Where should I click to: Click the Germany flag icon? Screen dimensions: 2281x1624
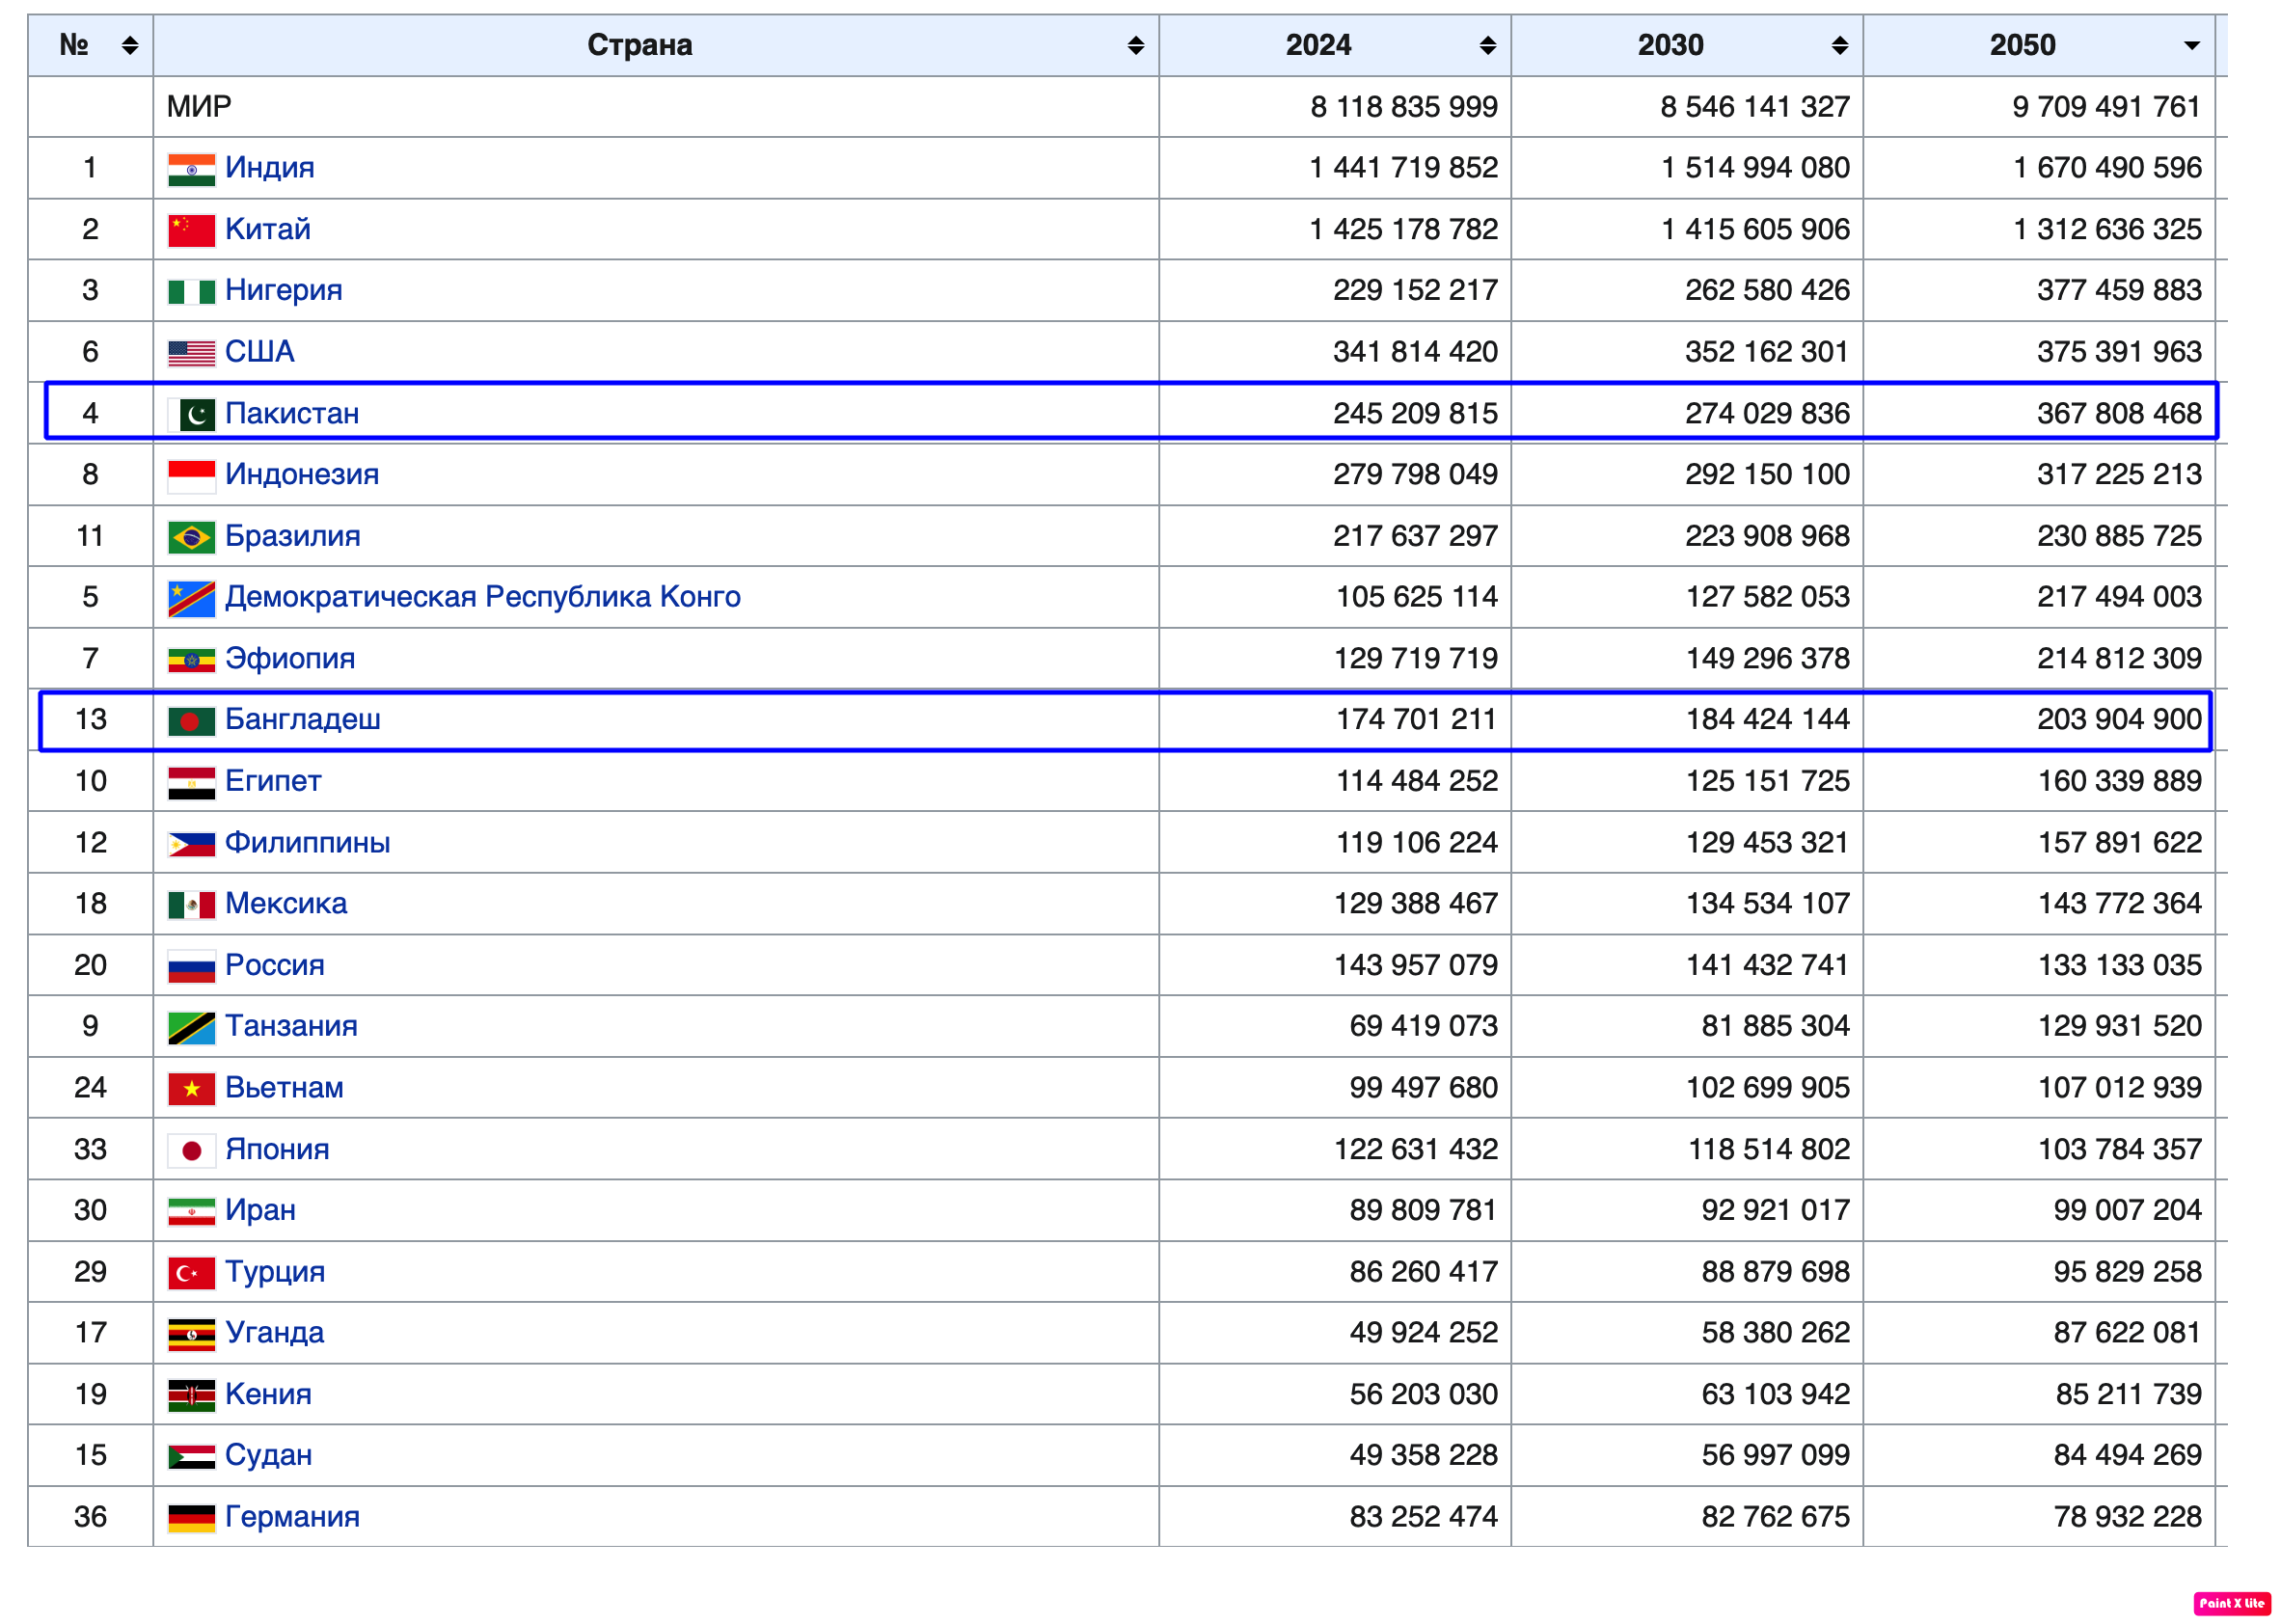[191, 1519]
